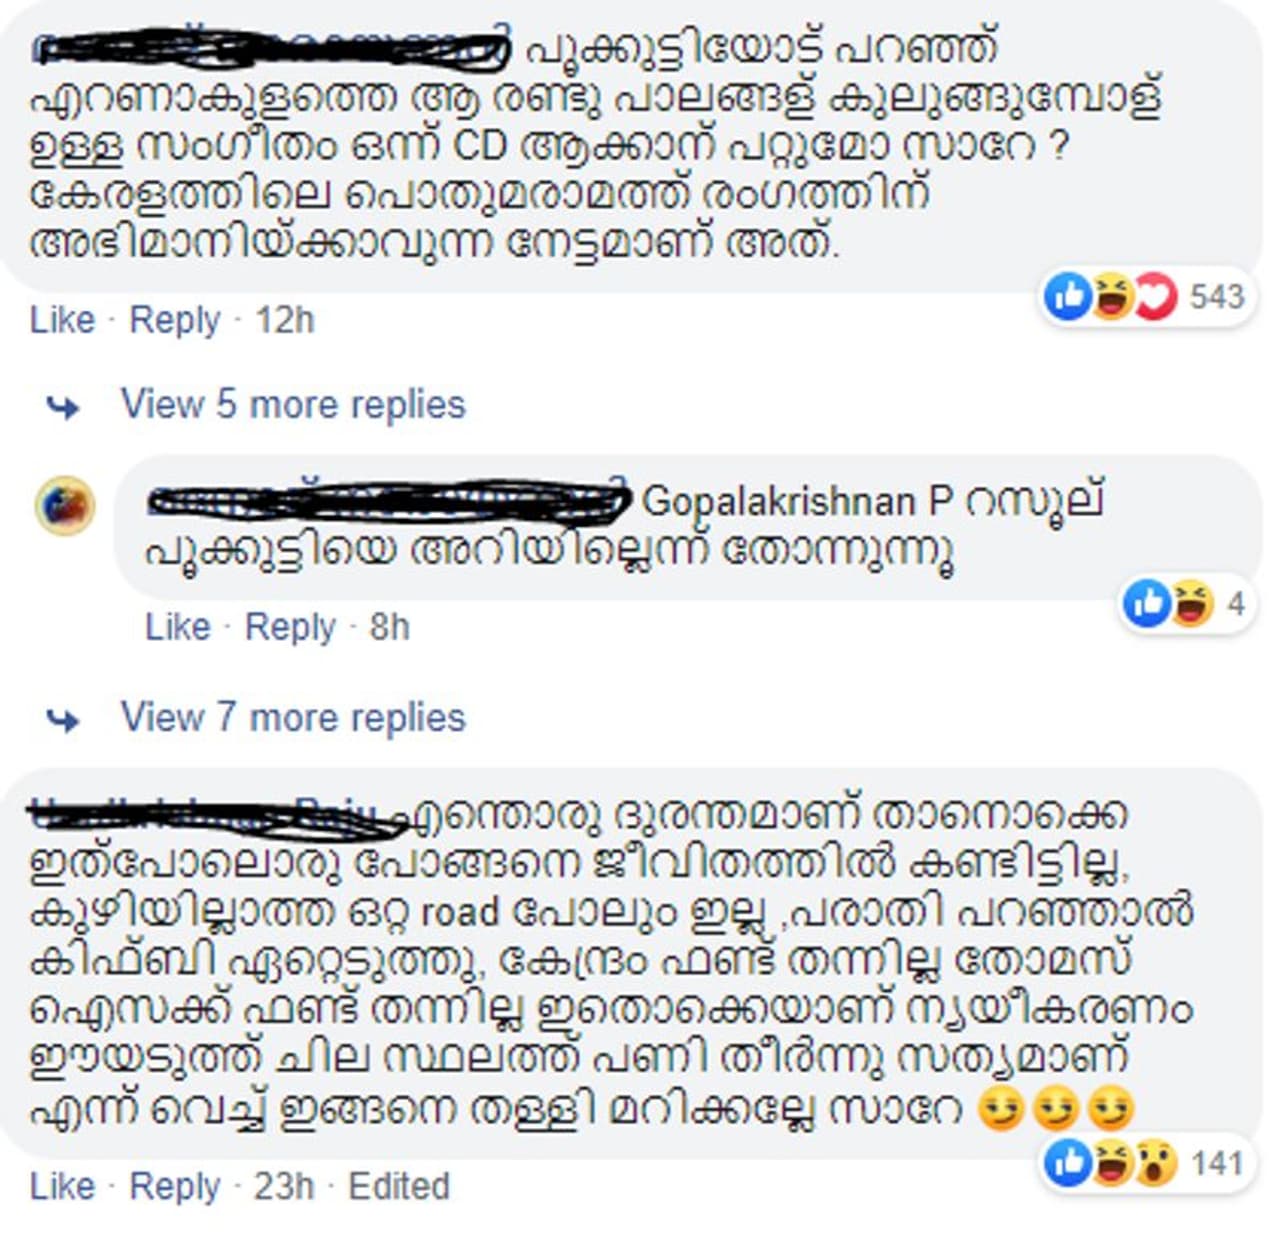Expand View 7 more replies
Viewport: 1280px width, 1253px height.
[293, 717]
